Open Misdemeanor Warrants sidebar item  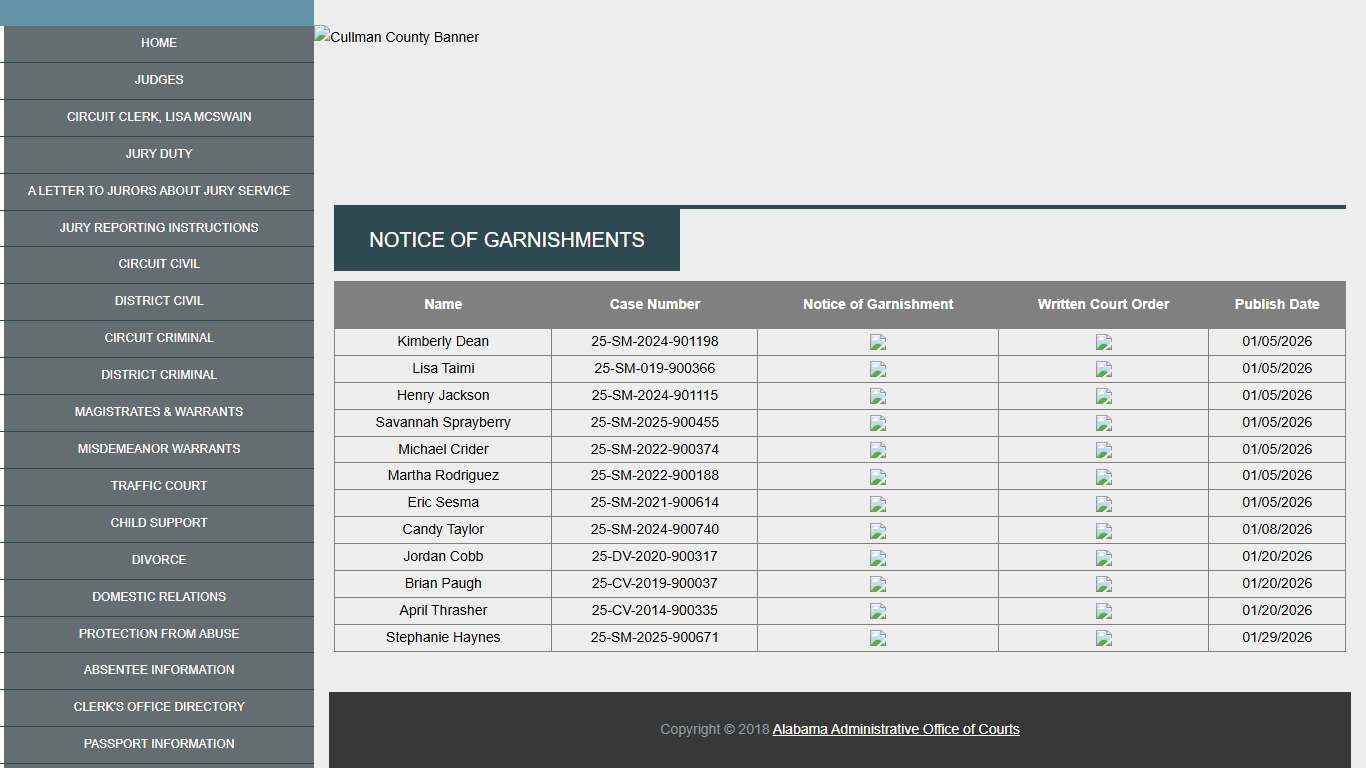pos(159,449)
